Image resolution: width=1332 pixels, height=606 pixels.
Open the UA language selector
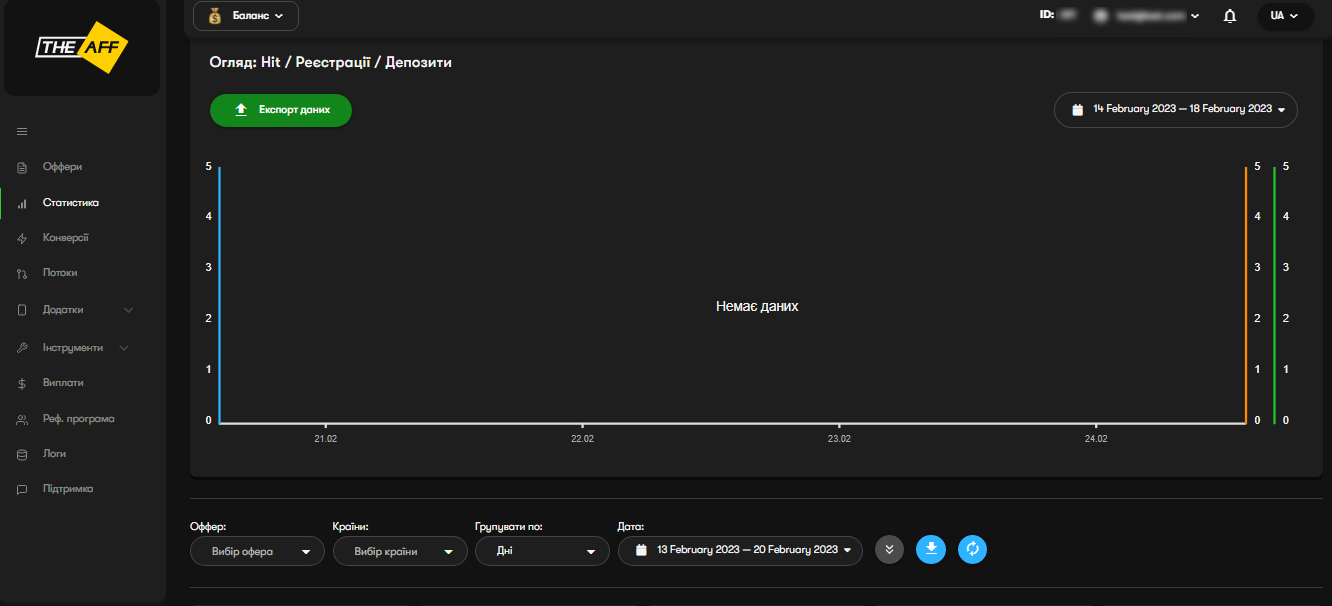tap(1284, 16)
